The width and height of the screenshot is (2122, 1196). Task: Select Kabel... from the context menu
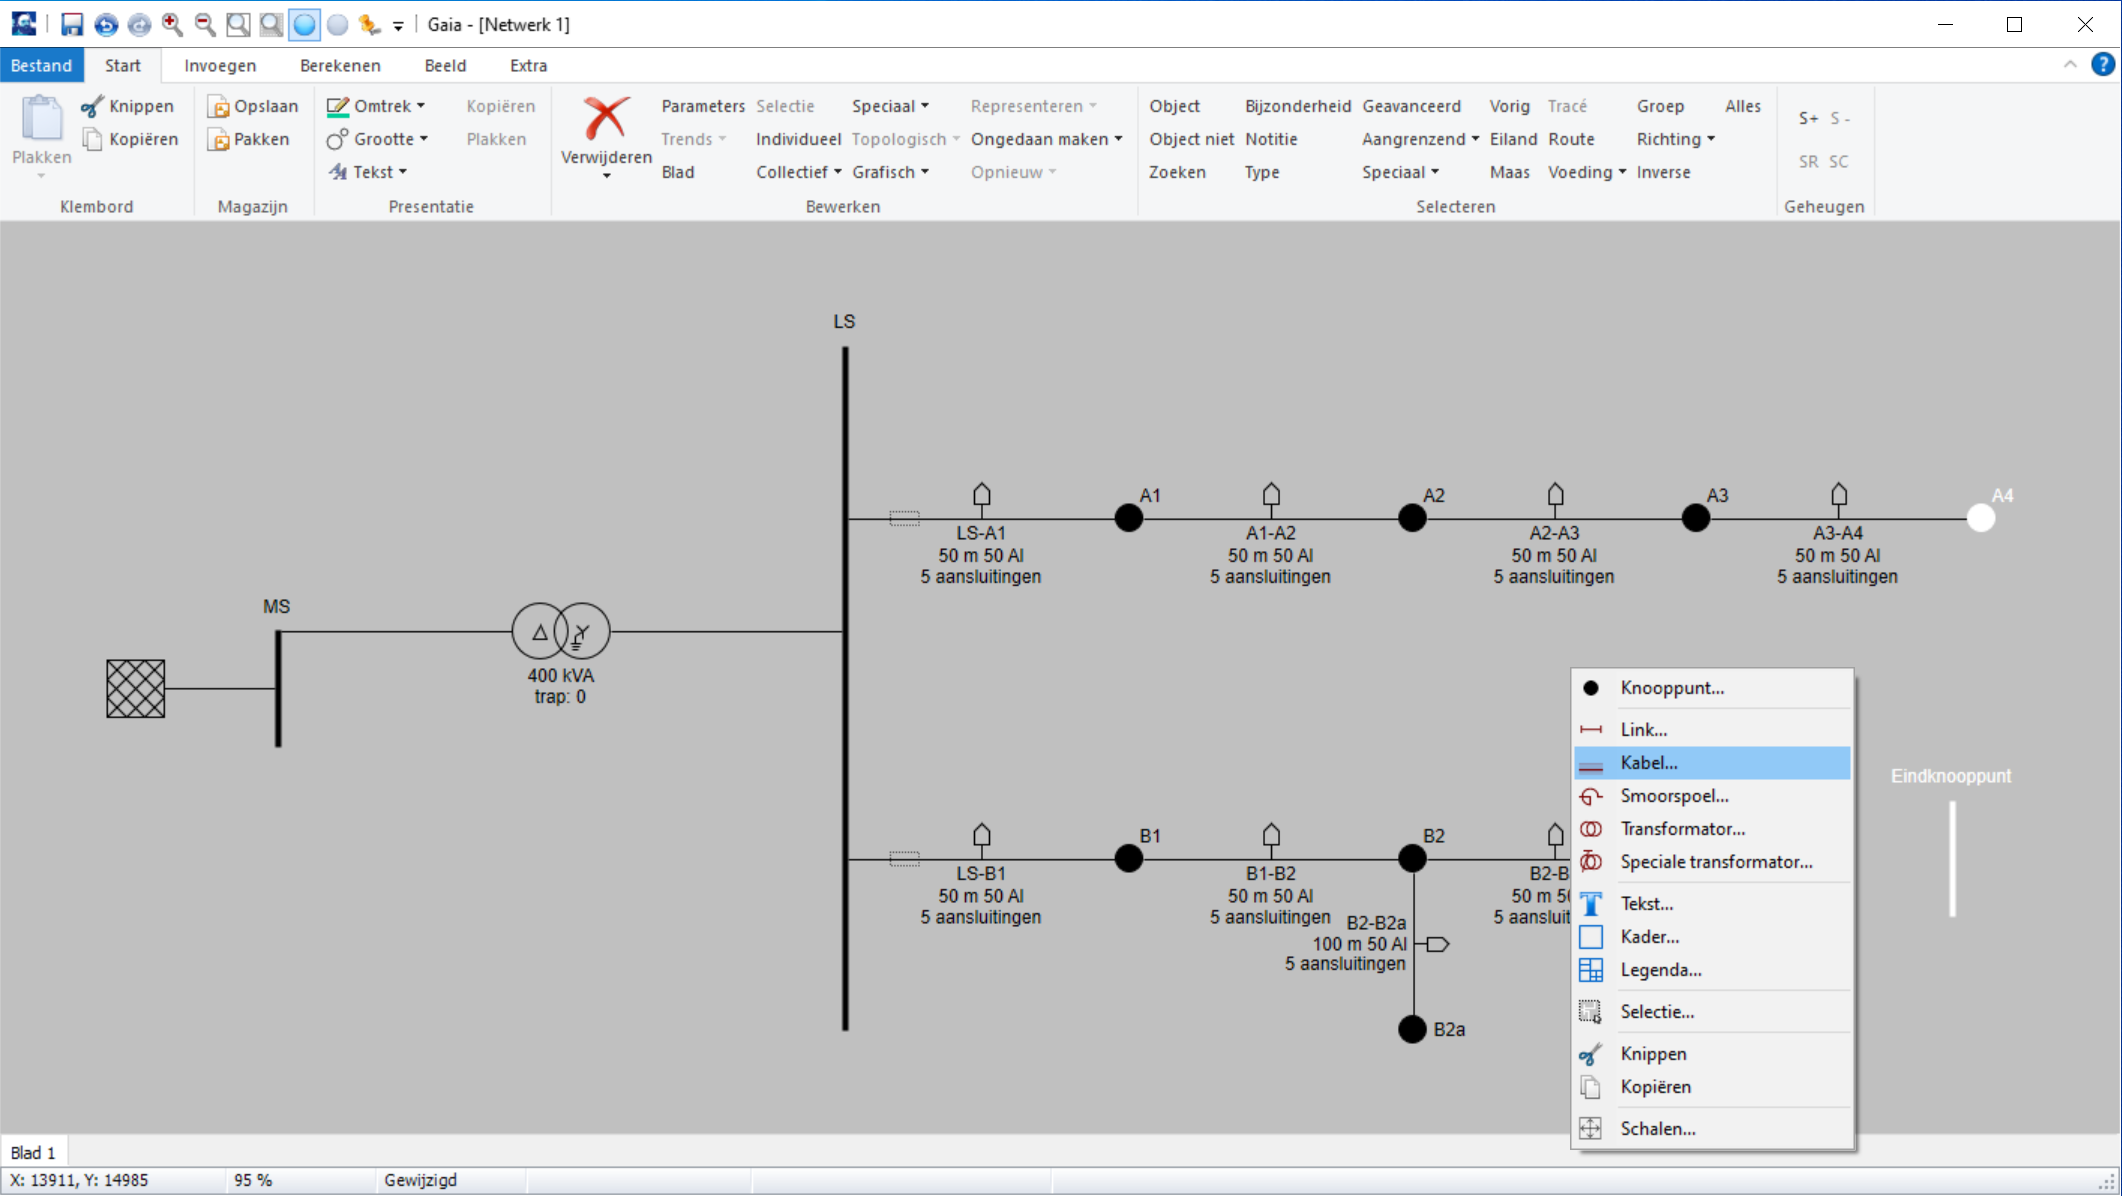[1649, 763]
